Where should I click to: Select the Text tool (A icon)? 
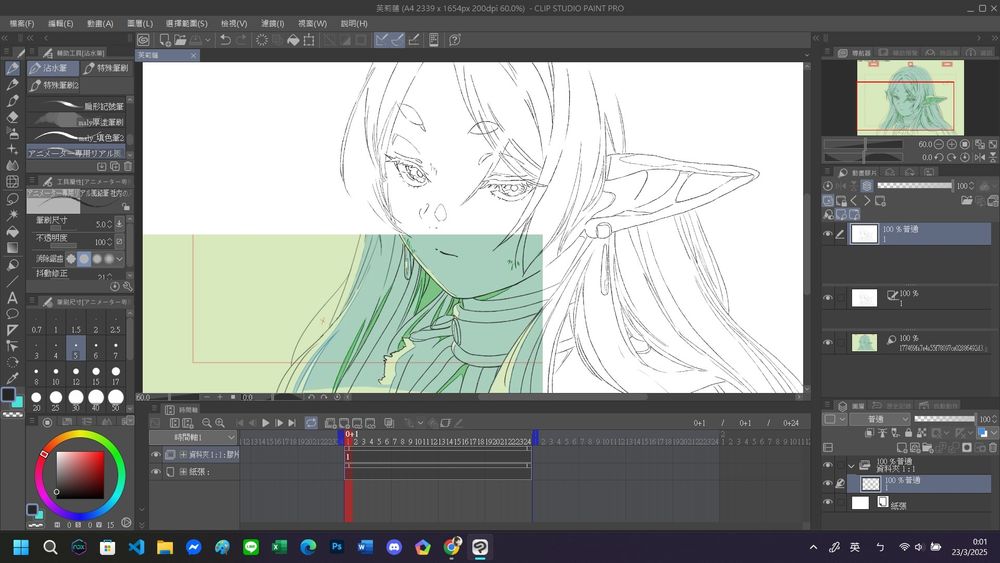[13, 297]
